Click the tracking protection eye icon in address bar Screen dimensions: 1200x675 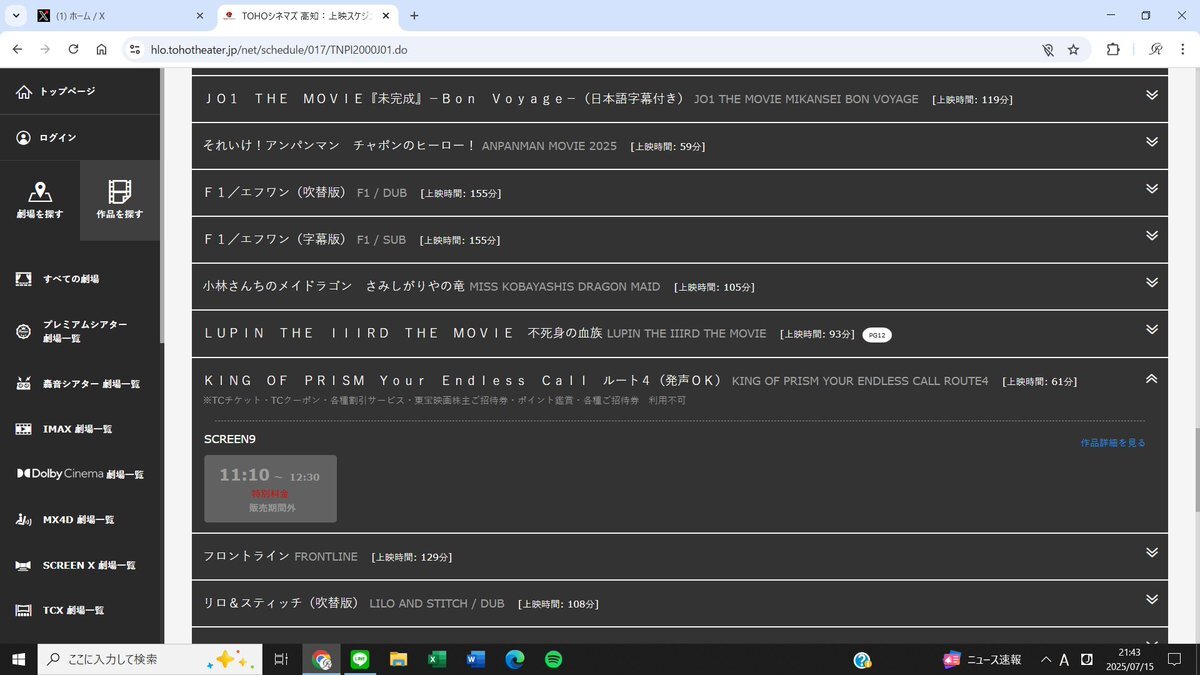1047,49
